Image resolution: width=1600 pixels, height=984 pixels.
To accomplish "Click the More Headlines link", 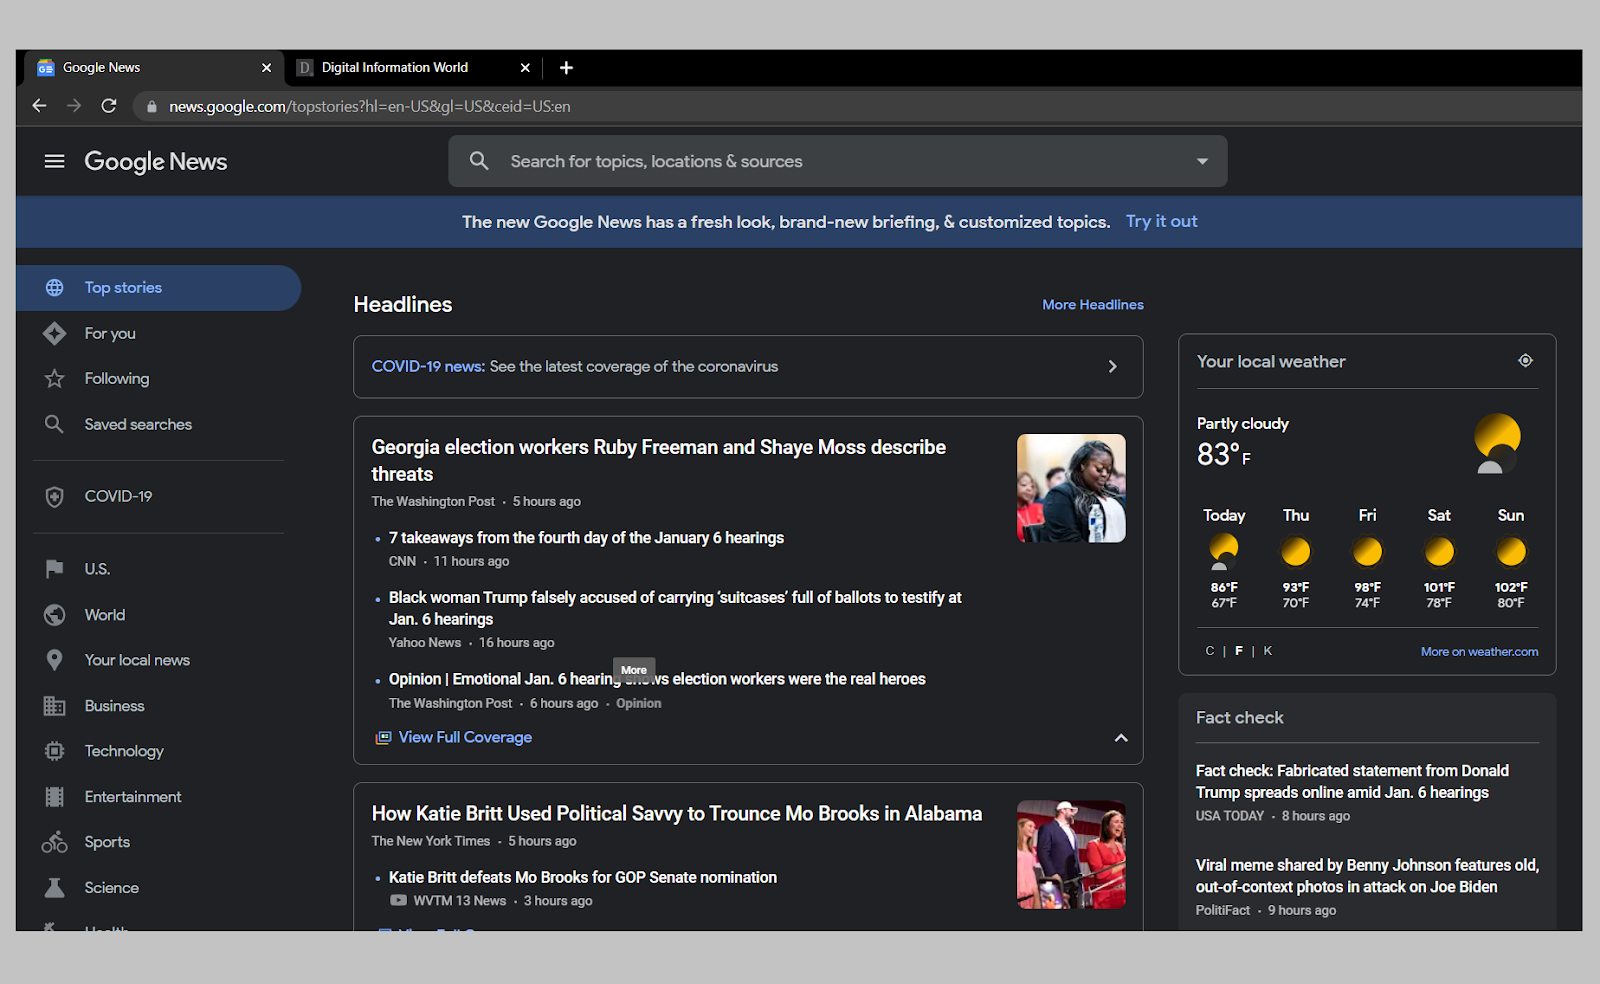I will click(1093, 305).
